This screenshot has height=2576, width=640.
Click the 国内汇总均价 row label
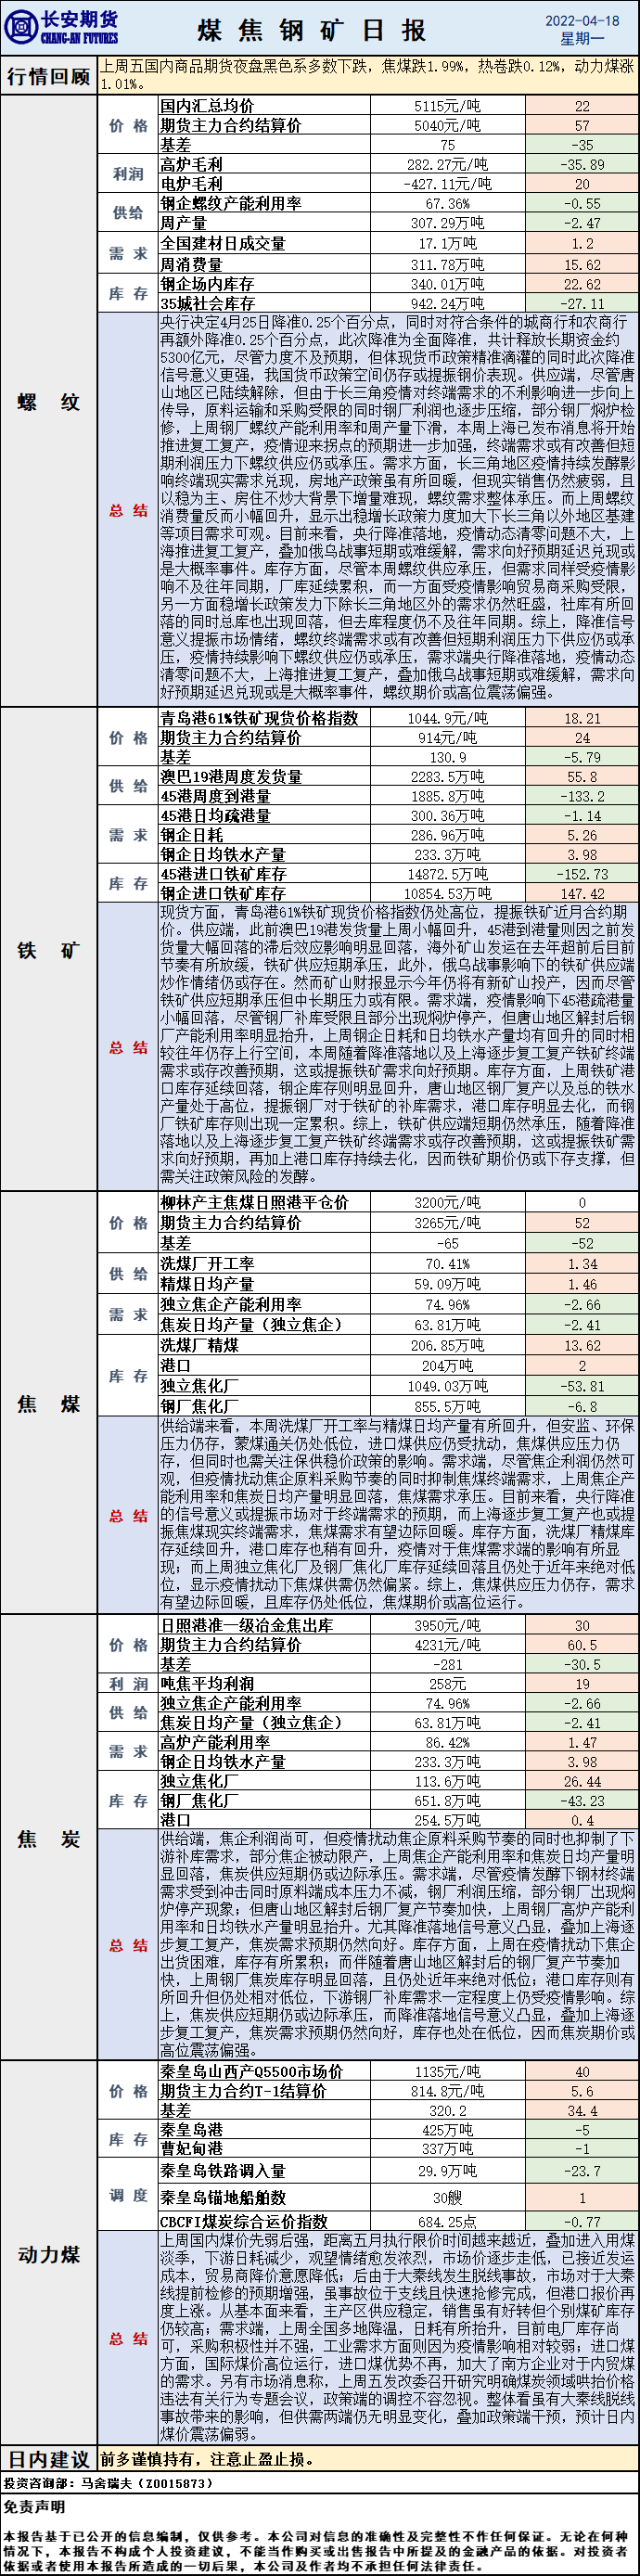[x=207, y=106]
